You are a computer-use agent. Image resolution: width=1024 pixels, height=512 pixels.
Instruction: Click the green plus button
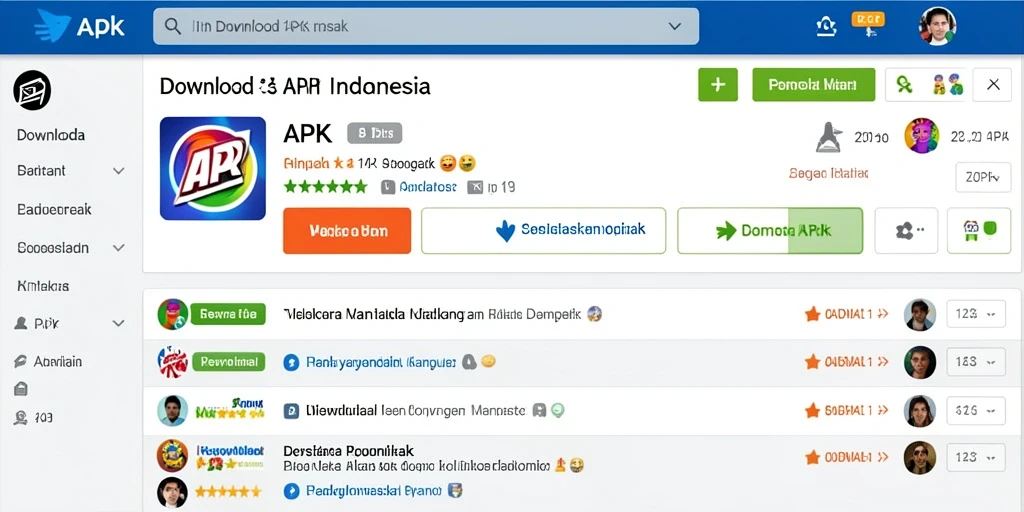point(718,84)
